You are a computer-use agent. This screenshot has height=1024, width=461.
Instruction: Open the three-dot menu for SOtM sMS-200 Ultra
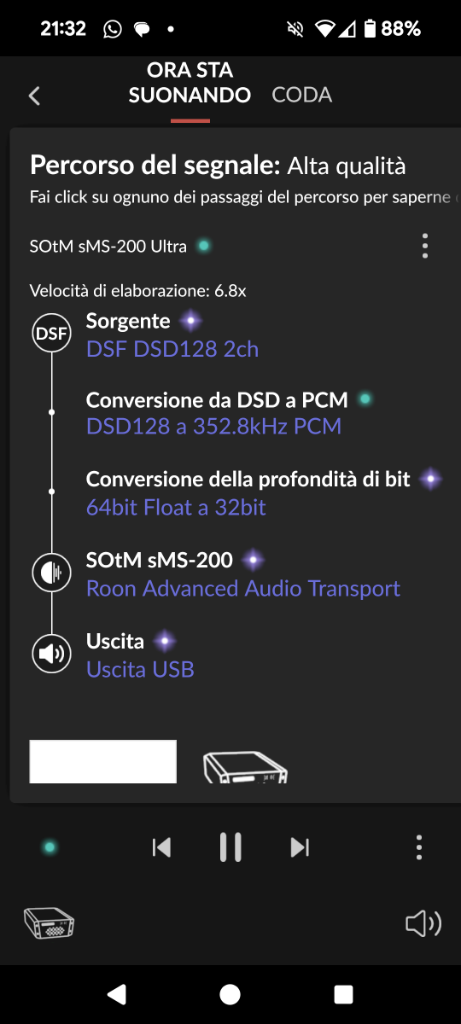pyautogui.click(x=425, y=246)
